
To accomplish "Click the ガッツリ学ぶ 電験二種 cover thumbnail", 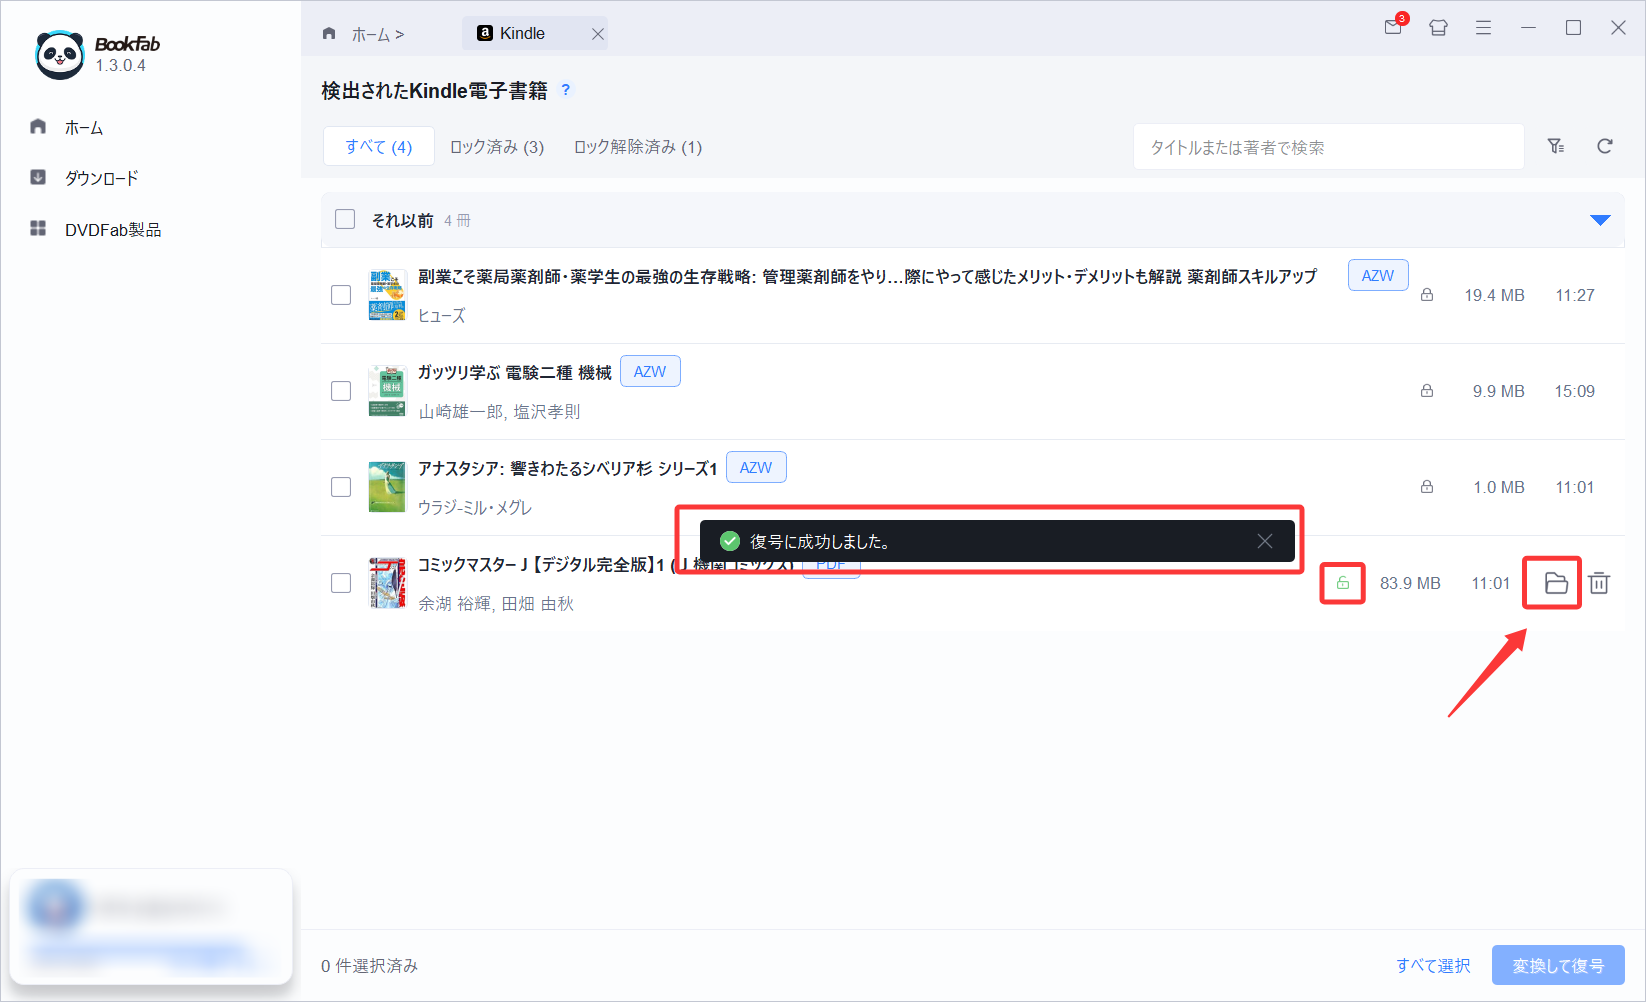I will coord(387,391).
